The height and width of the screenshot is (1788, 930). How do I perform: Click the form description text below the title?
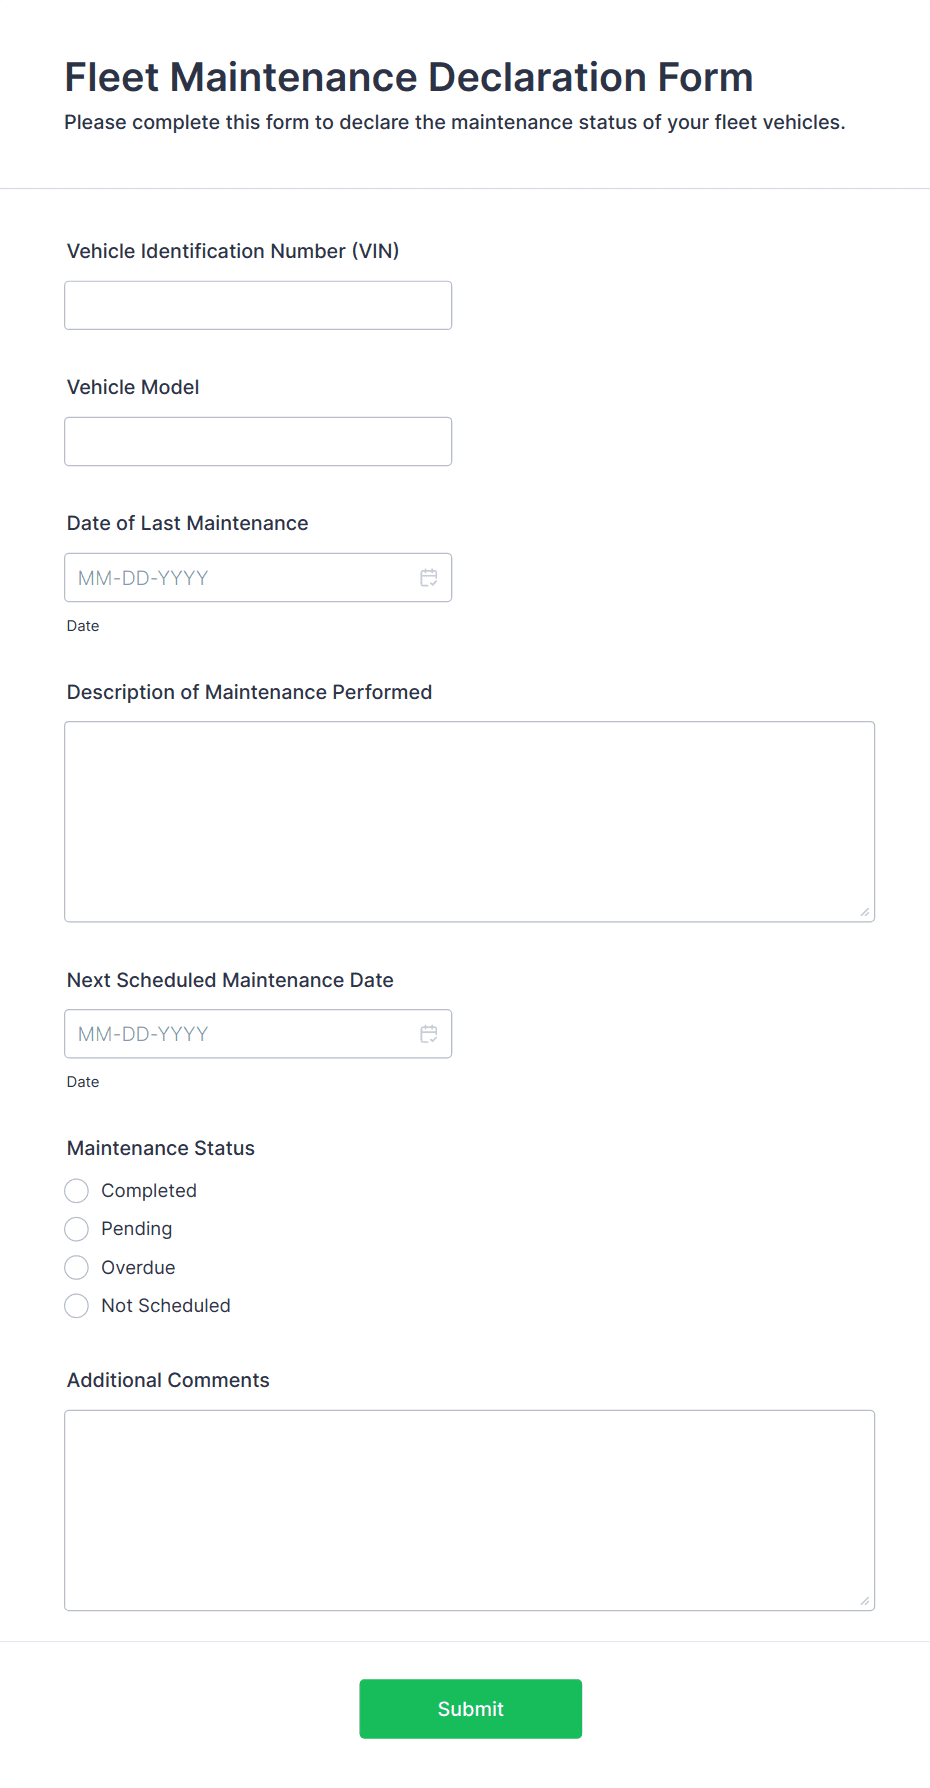[x=455, y=122]
